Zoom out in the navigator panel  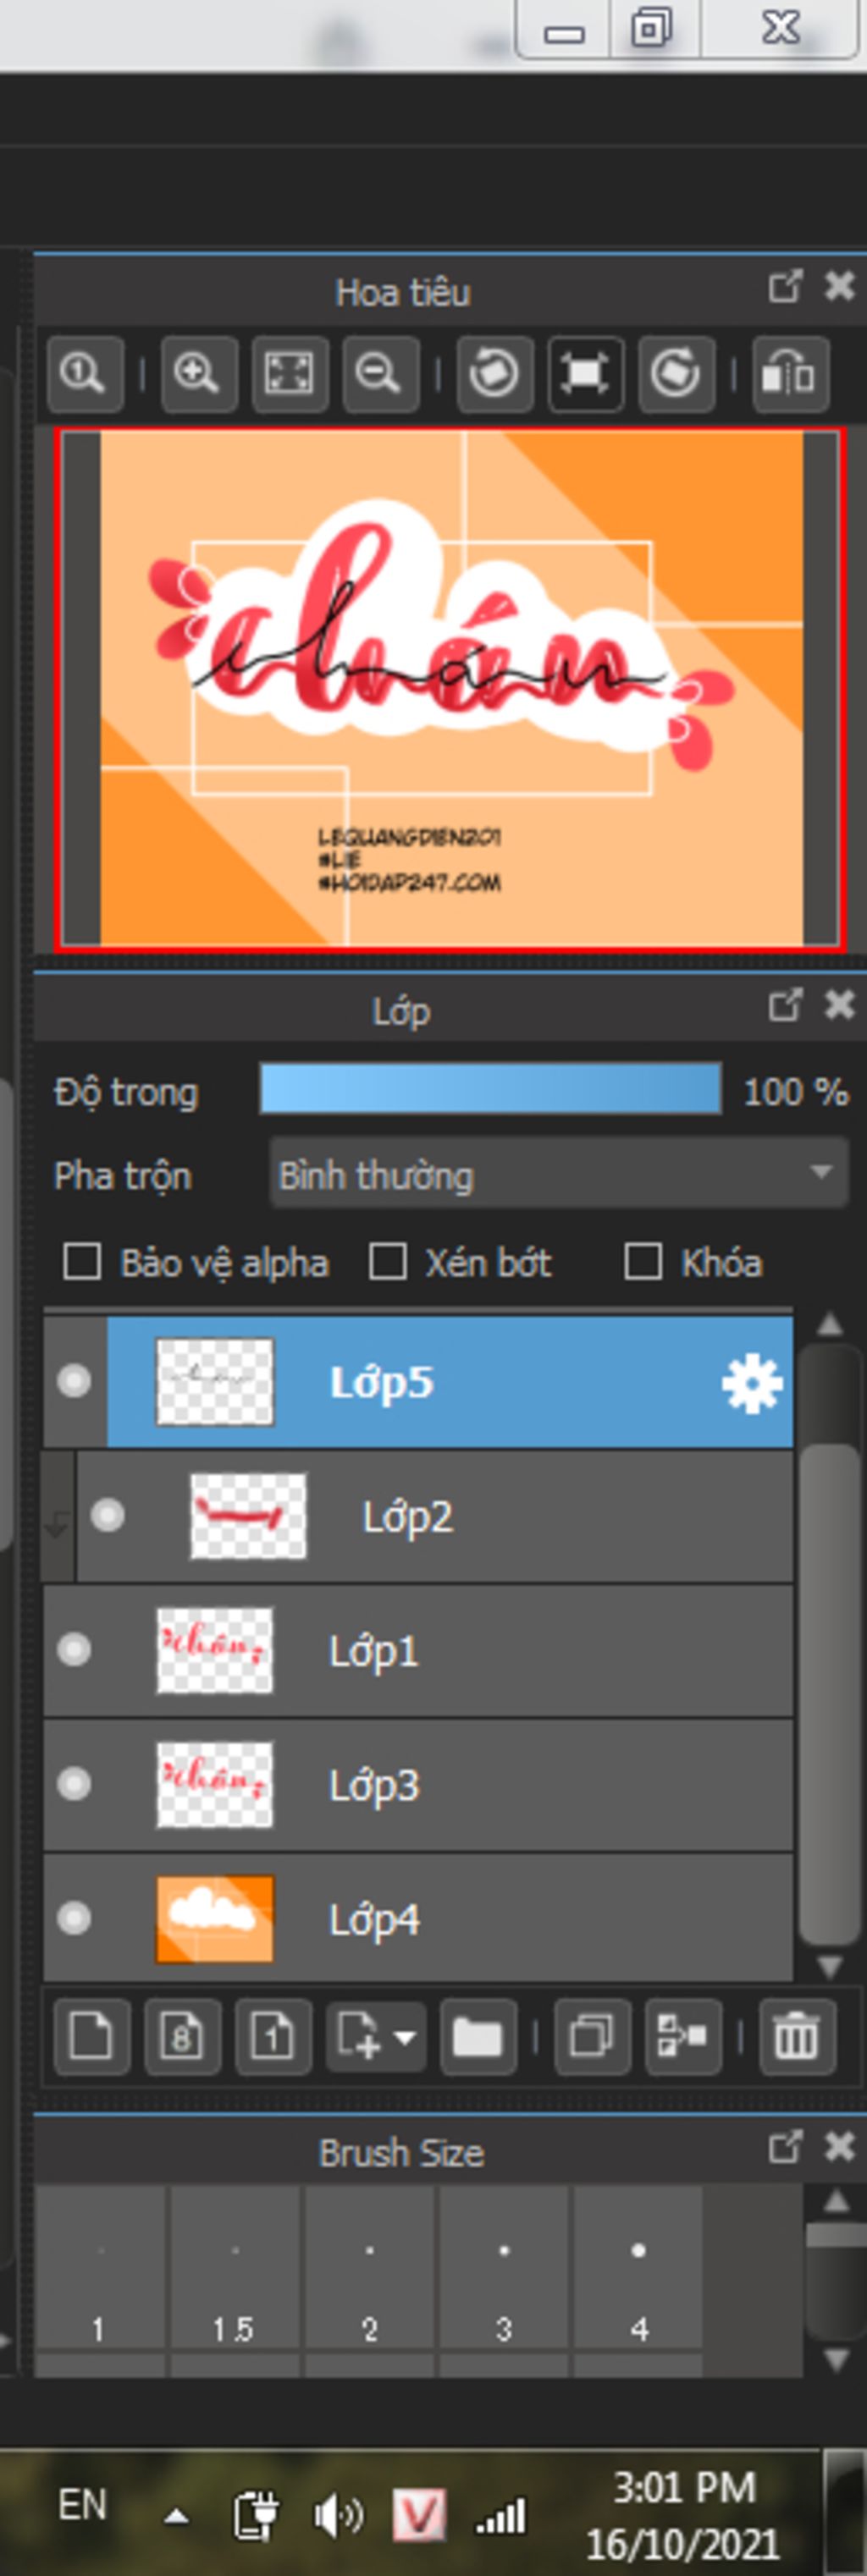380,375
